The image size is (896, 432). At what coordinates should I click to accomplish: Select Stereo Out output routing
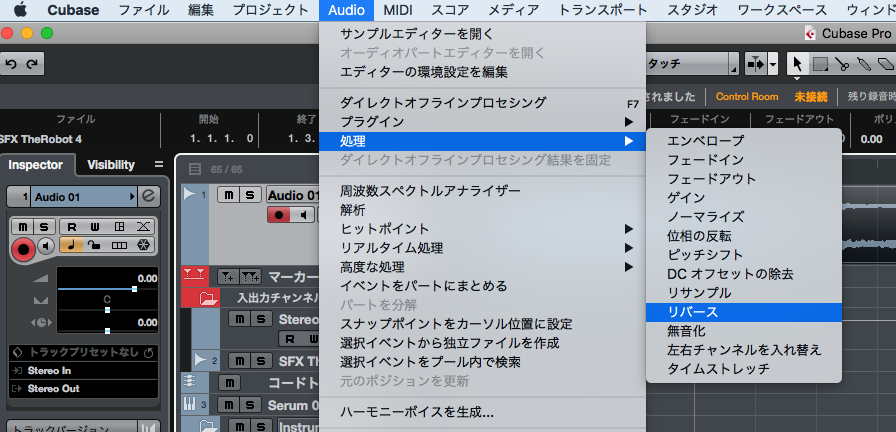(83, 389)
